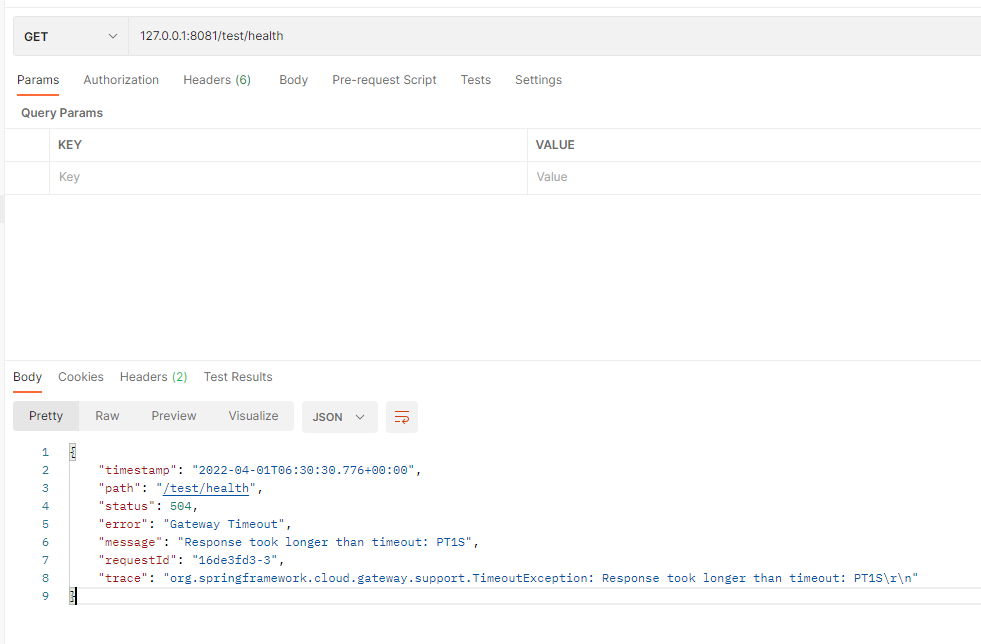
Task: Click the status value 504
Action: click(x=180, y=506)
